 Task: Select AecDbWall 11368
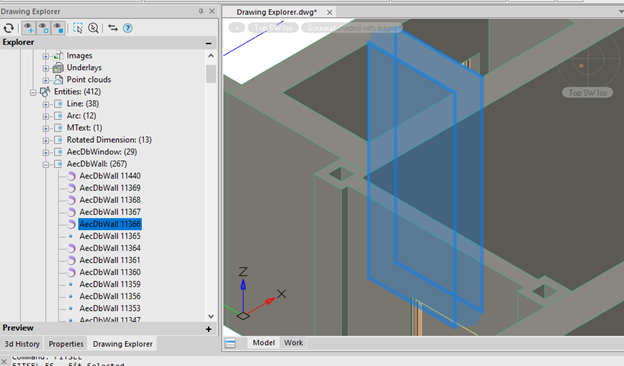110,200
